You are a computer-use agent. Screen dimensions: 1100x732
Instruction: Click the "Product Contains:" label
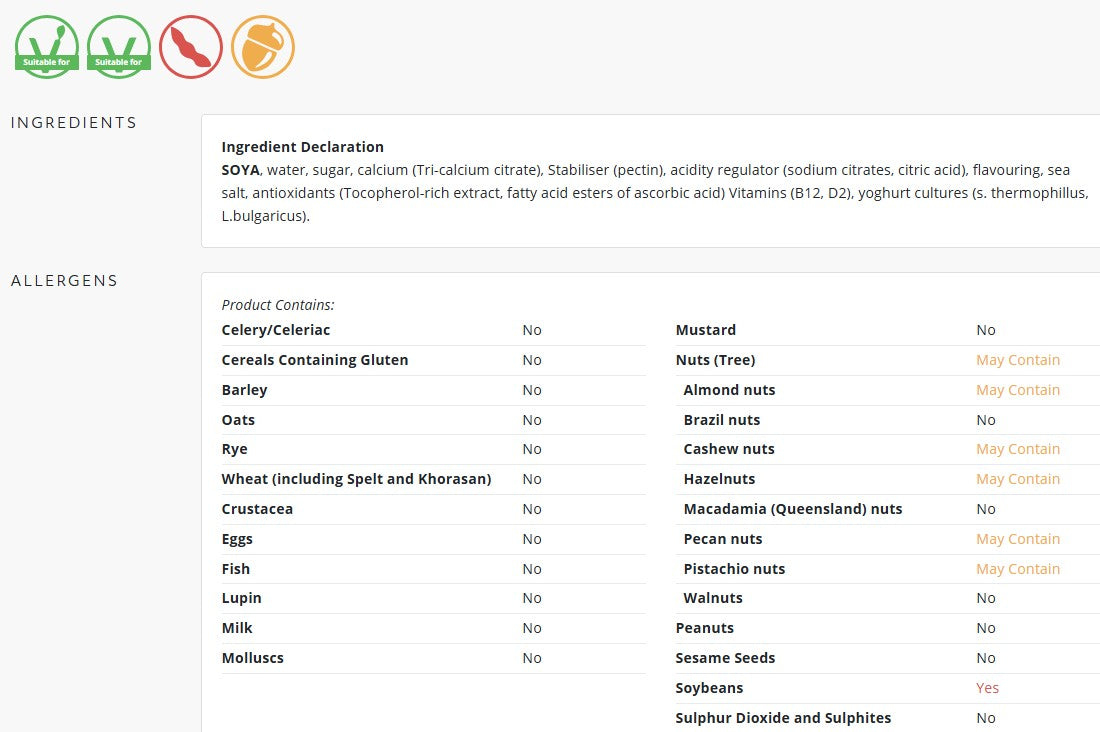278,305
